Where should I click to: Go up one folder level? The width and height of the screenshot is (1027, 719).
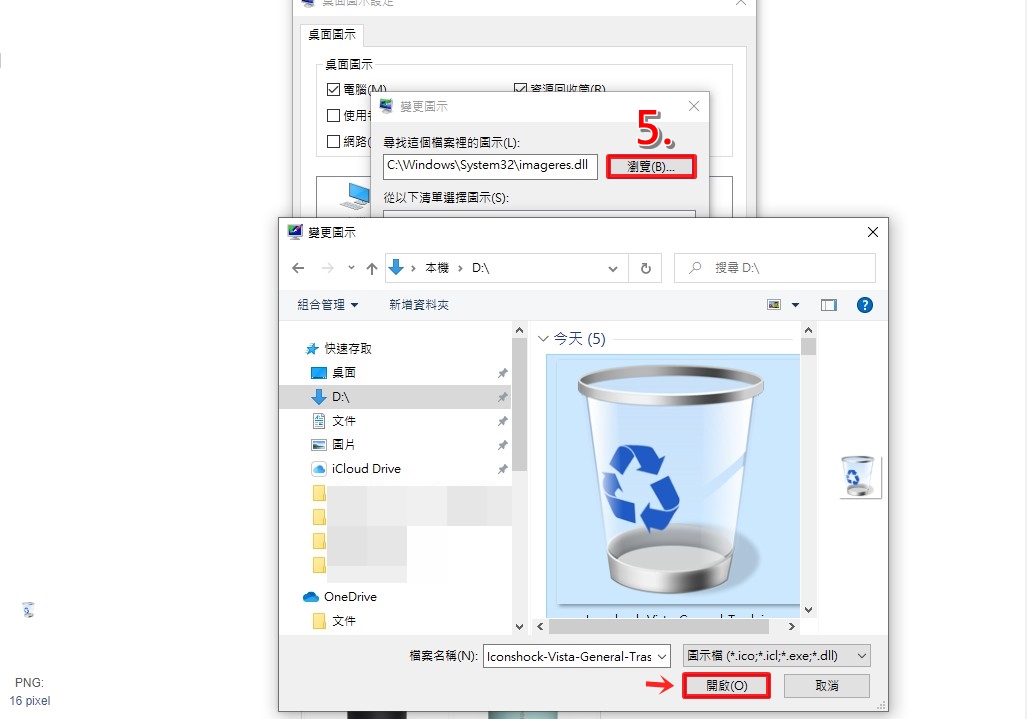(372, 268)
